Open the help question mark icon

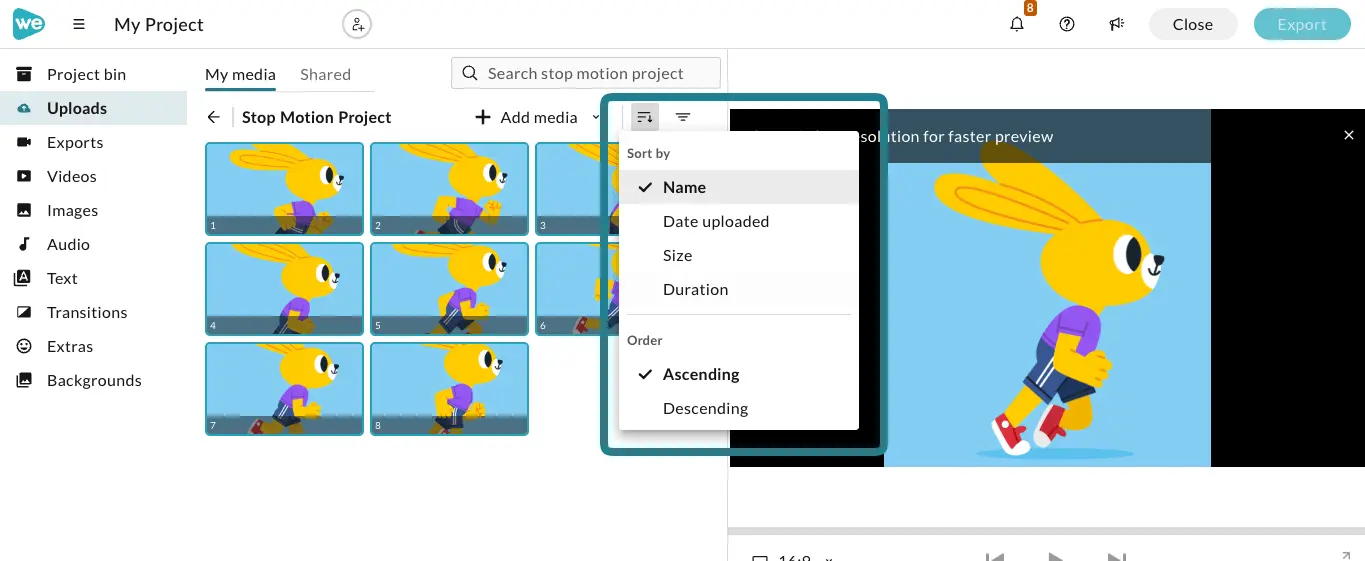coord(1067,24)
